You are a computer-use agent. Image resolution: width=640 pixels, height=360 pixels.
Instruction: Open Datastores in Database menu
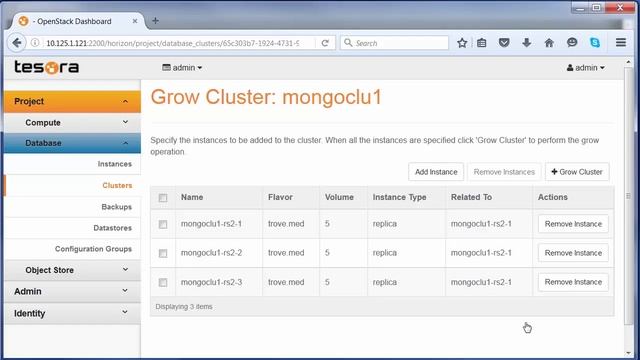[x=112, y=228]
